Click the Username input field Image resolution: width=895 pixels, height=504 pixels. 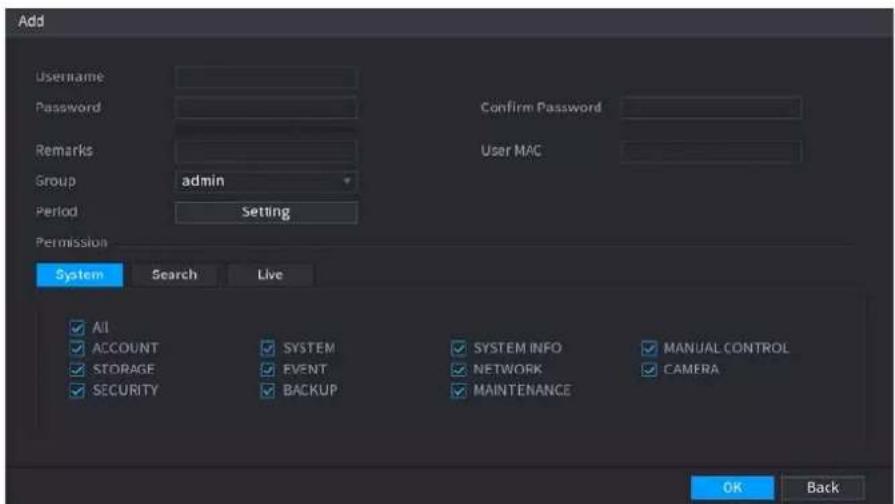(x=266, y=77)
